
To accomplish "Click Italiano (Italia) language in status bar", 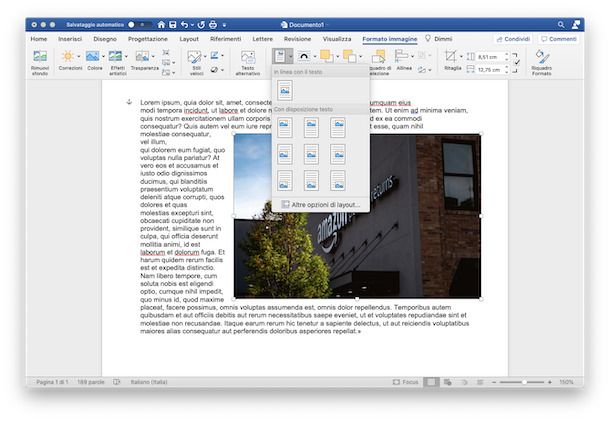I will coord(149,382).
